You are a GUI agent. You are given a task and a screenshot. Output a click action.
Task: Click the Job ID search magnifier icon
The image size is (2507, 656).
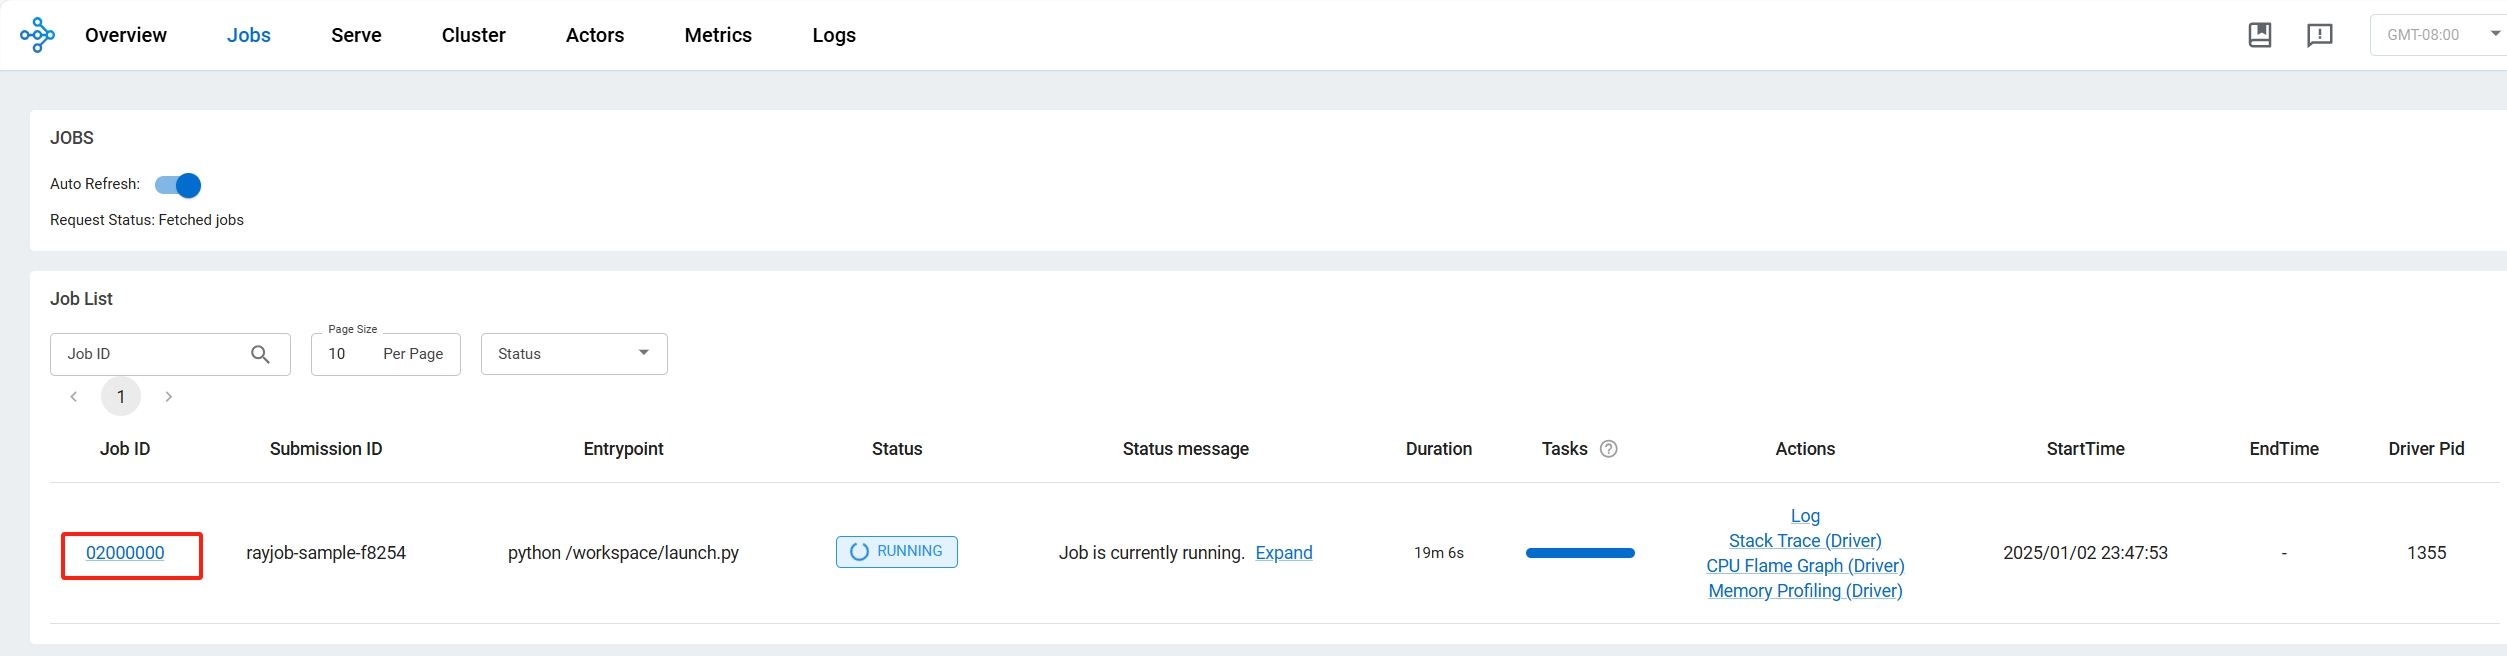tap(260, 354)
